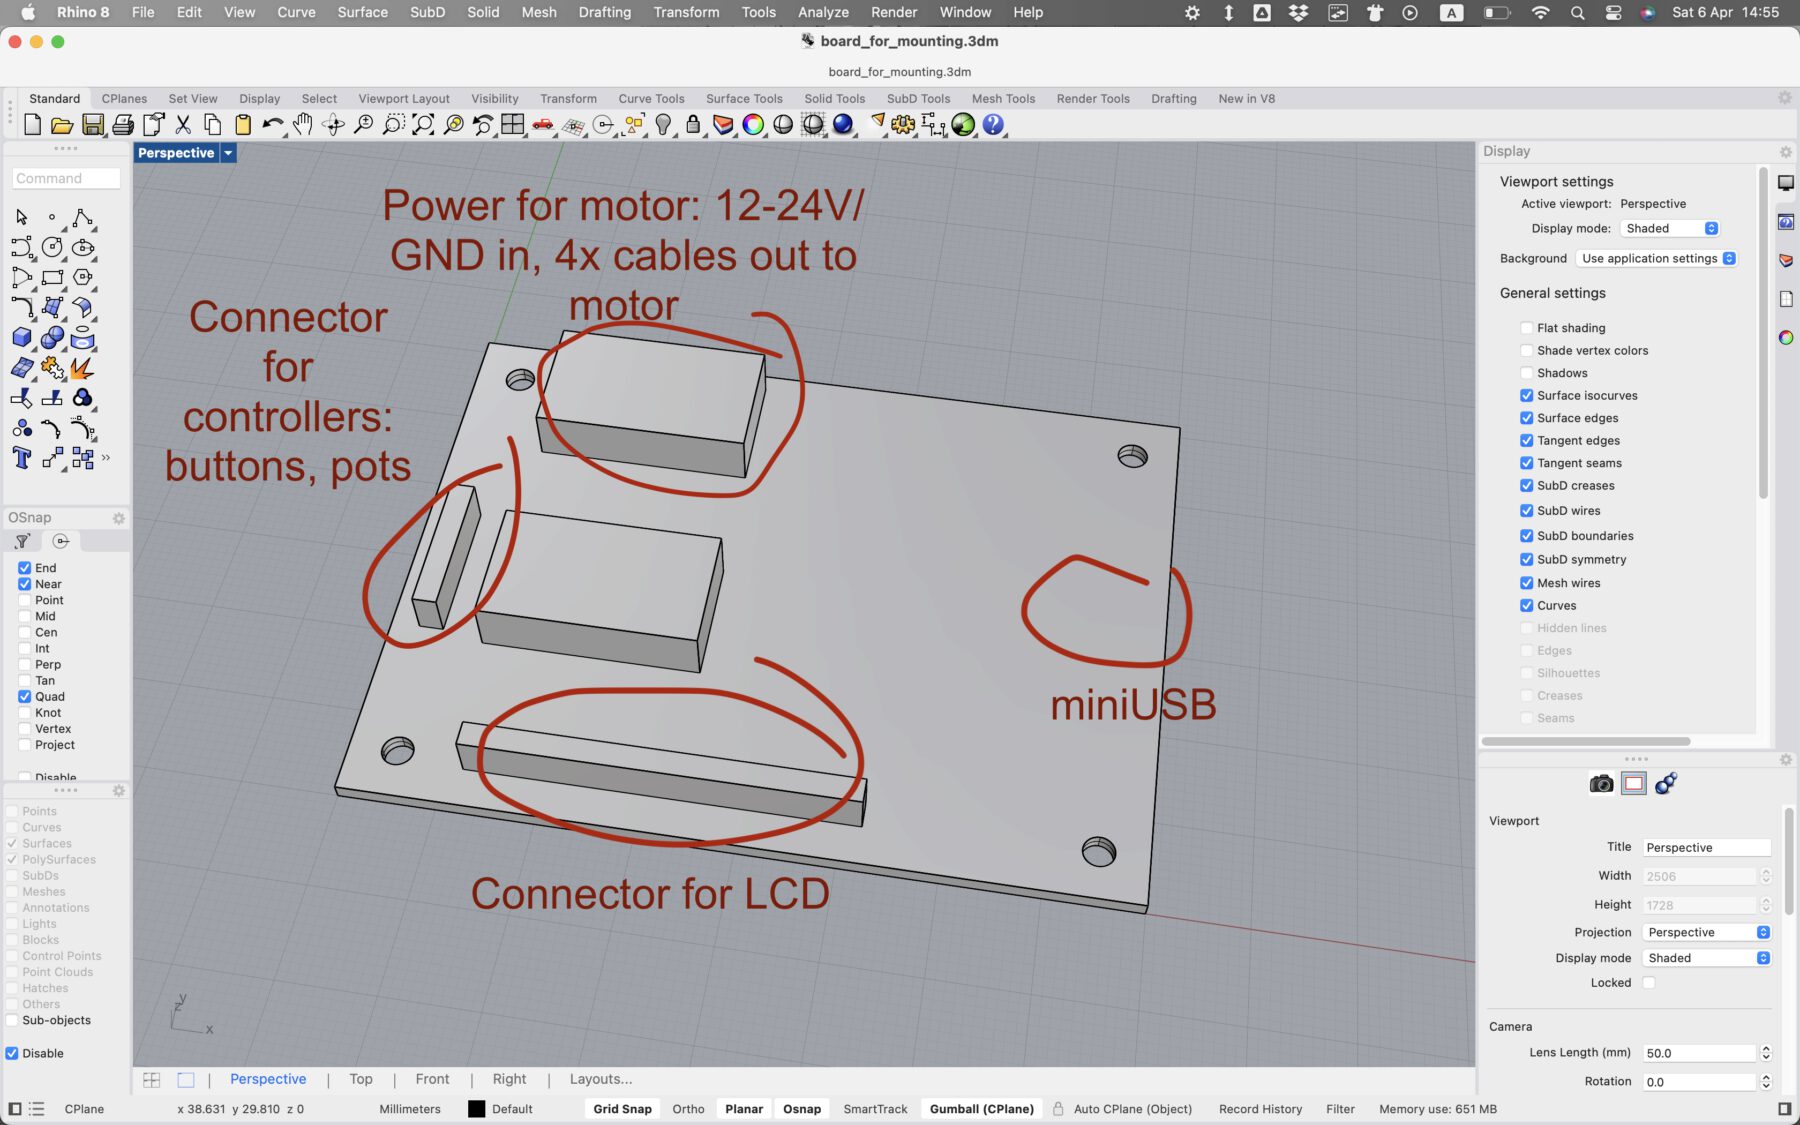
Task: Click the red car named views icon
Action: pos(543,124)
